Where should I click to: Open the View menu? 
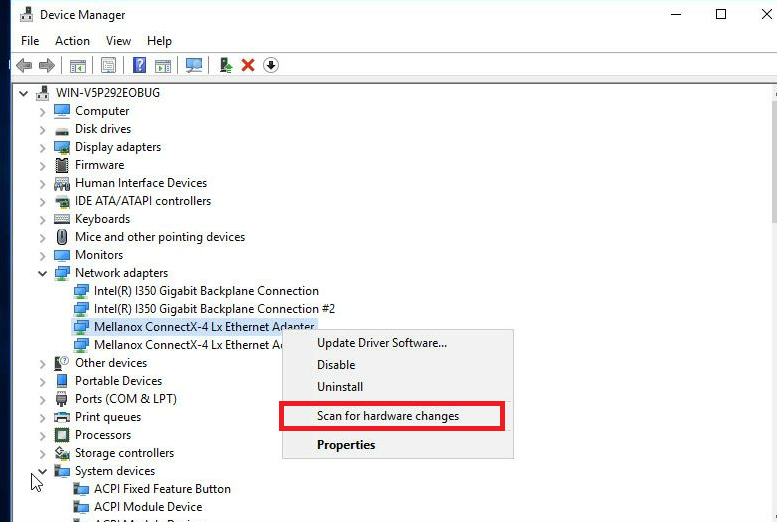(118, 41)
